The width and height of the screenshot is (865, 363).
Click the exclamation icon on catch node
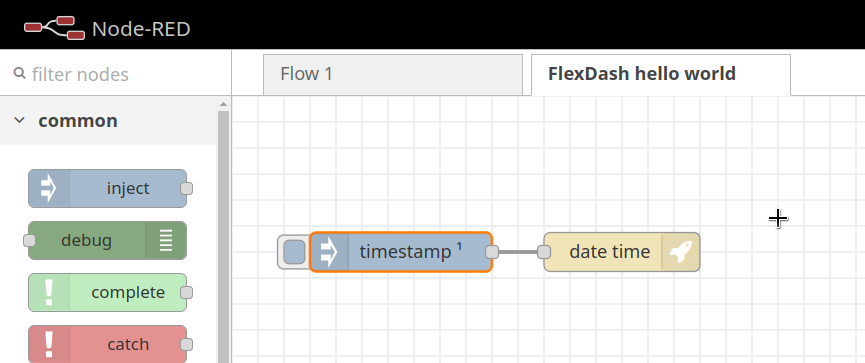tap(49, 344)
